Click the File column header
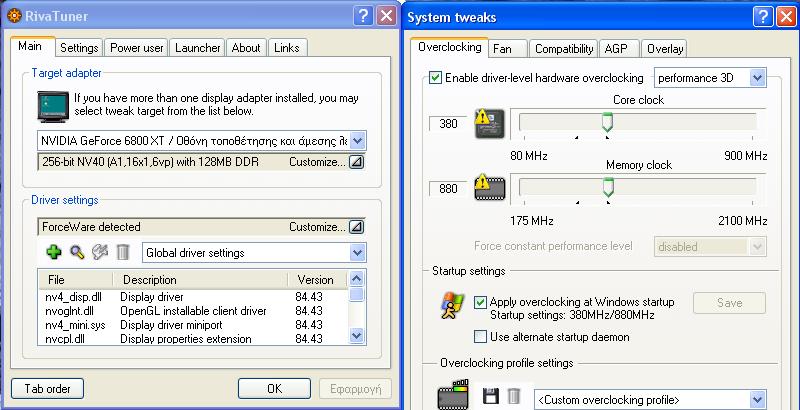800x410 pixels. click(x=75, y=279)
